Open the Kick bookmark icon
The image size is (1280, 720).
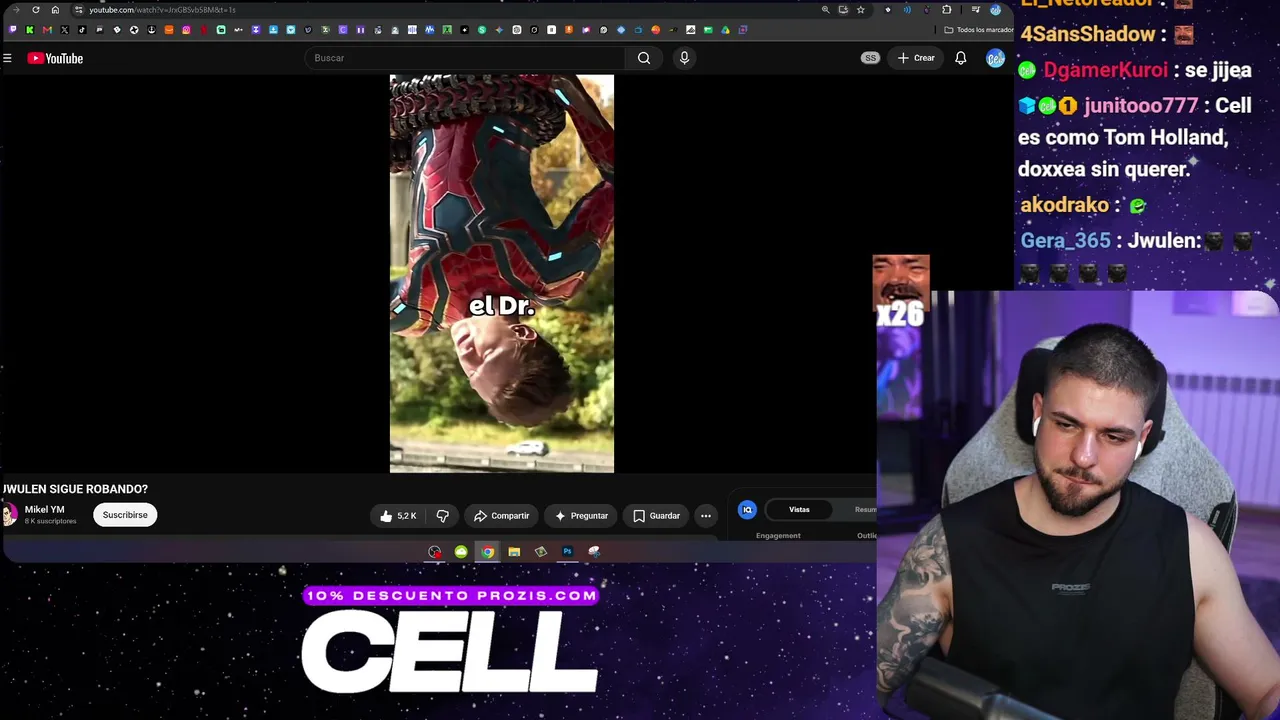[x=29, y=30]
